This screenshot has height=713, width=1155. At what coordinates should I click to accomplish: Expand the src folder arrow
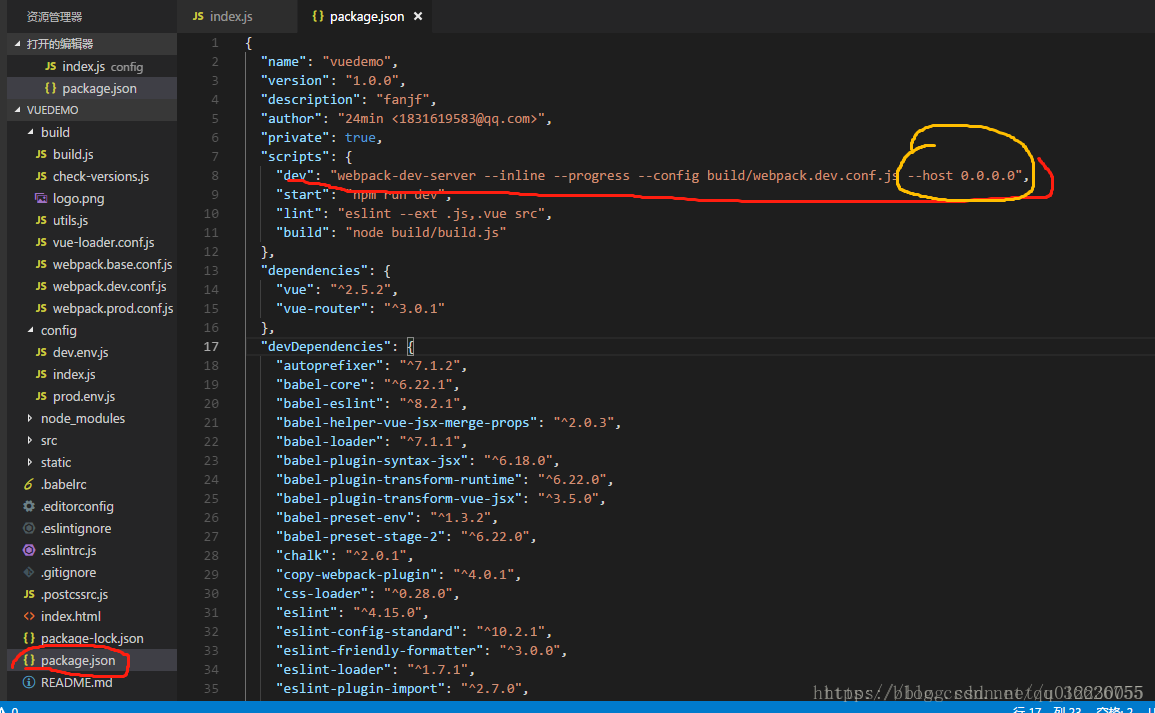29,440
